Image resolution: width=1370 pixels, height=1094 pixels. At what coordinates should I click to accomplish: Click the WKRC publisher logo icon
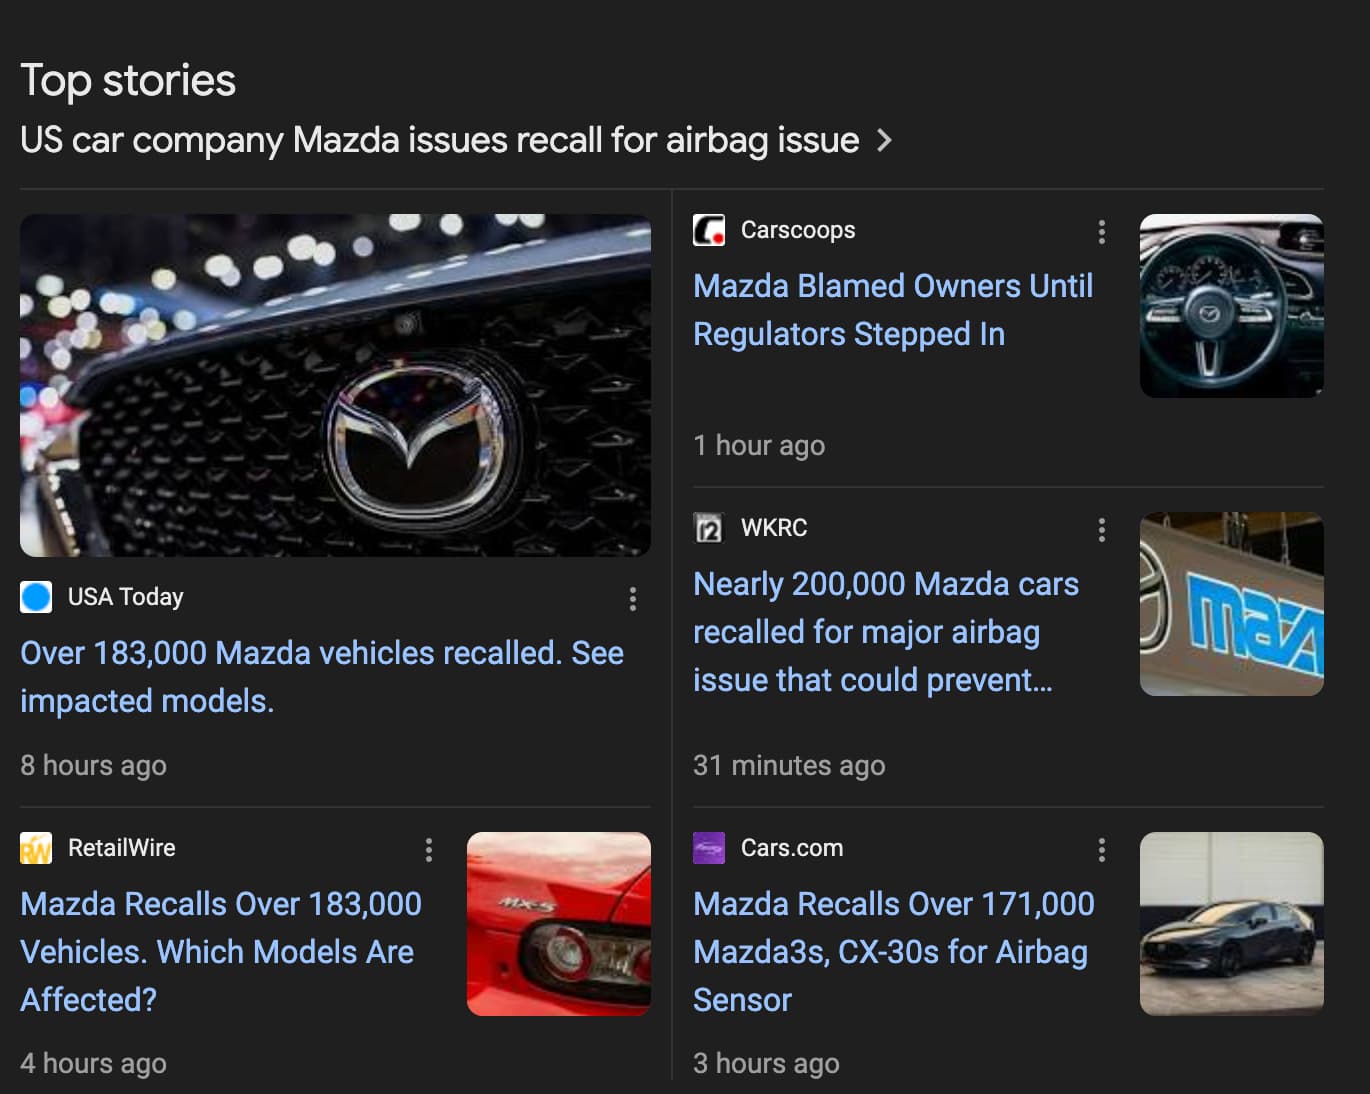(x=709, y=528)
